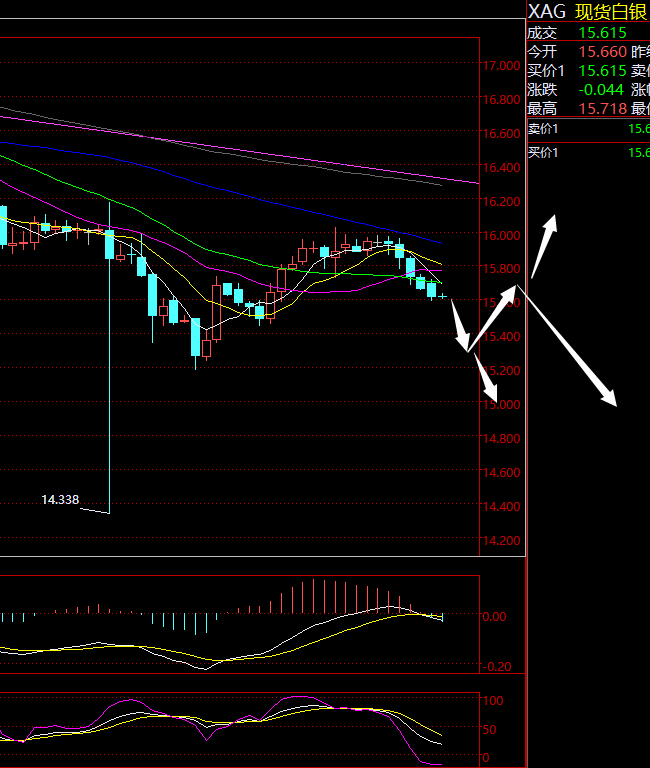
Task: Click the 50 level on KDJ axis
Action: point(490,730)
